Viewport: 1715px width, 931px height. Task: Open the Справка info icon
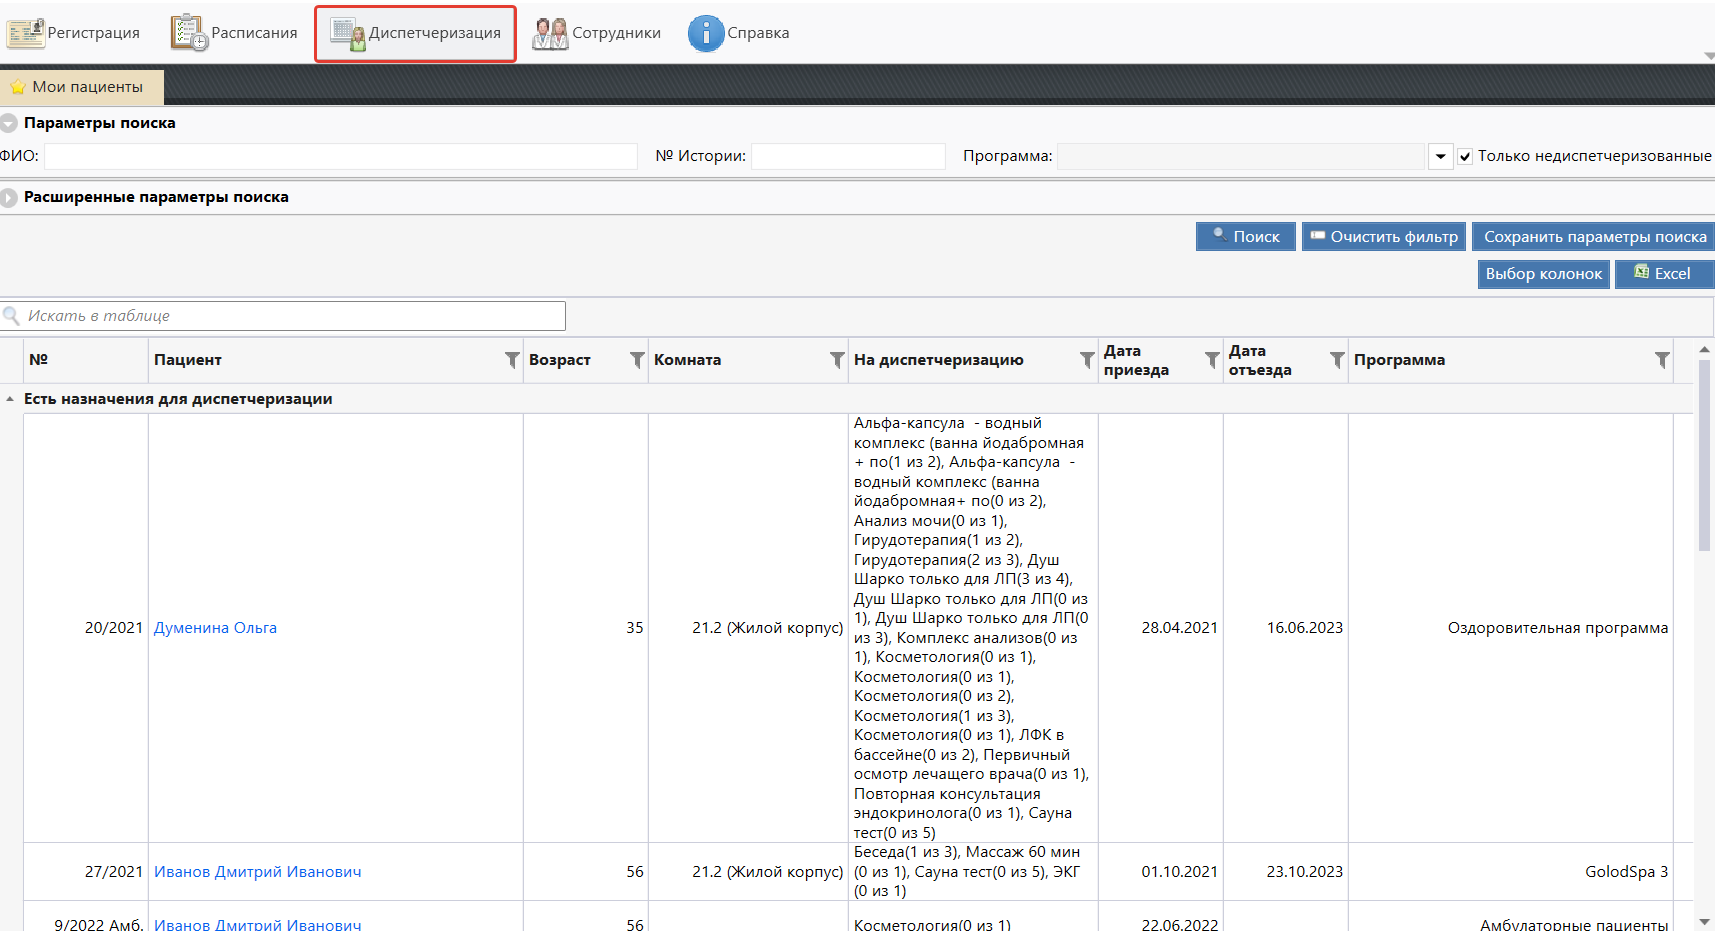[705, 33]
